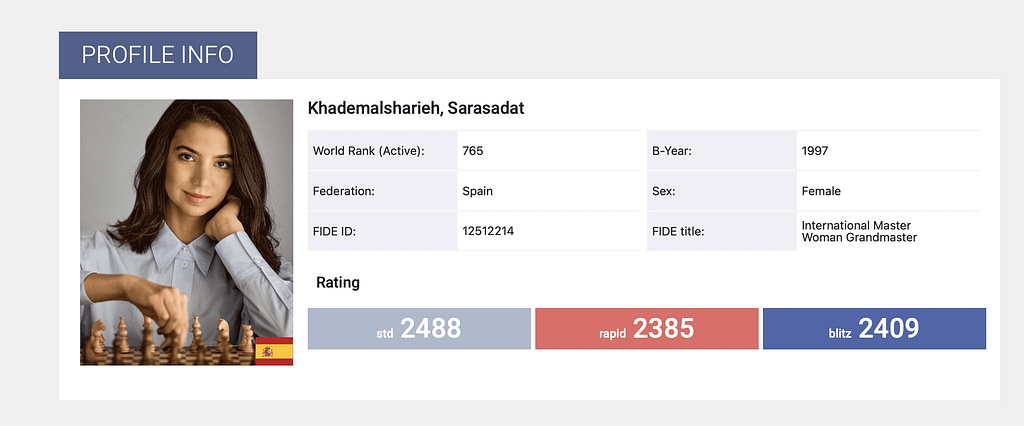Click the Spain flag icon on photo
This screenshot has height=426, width=1024.
pyautogui.click(x=273, y=351)
